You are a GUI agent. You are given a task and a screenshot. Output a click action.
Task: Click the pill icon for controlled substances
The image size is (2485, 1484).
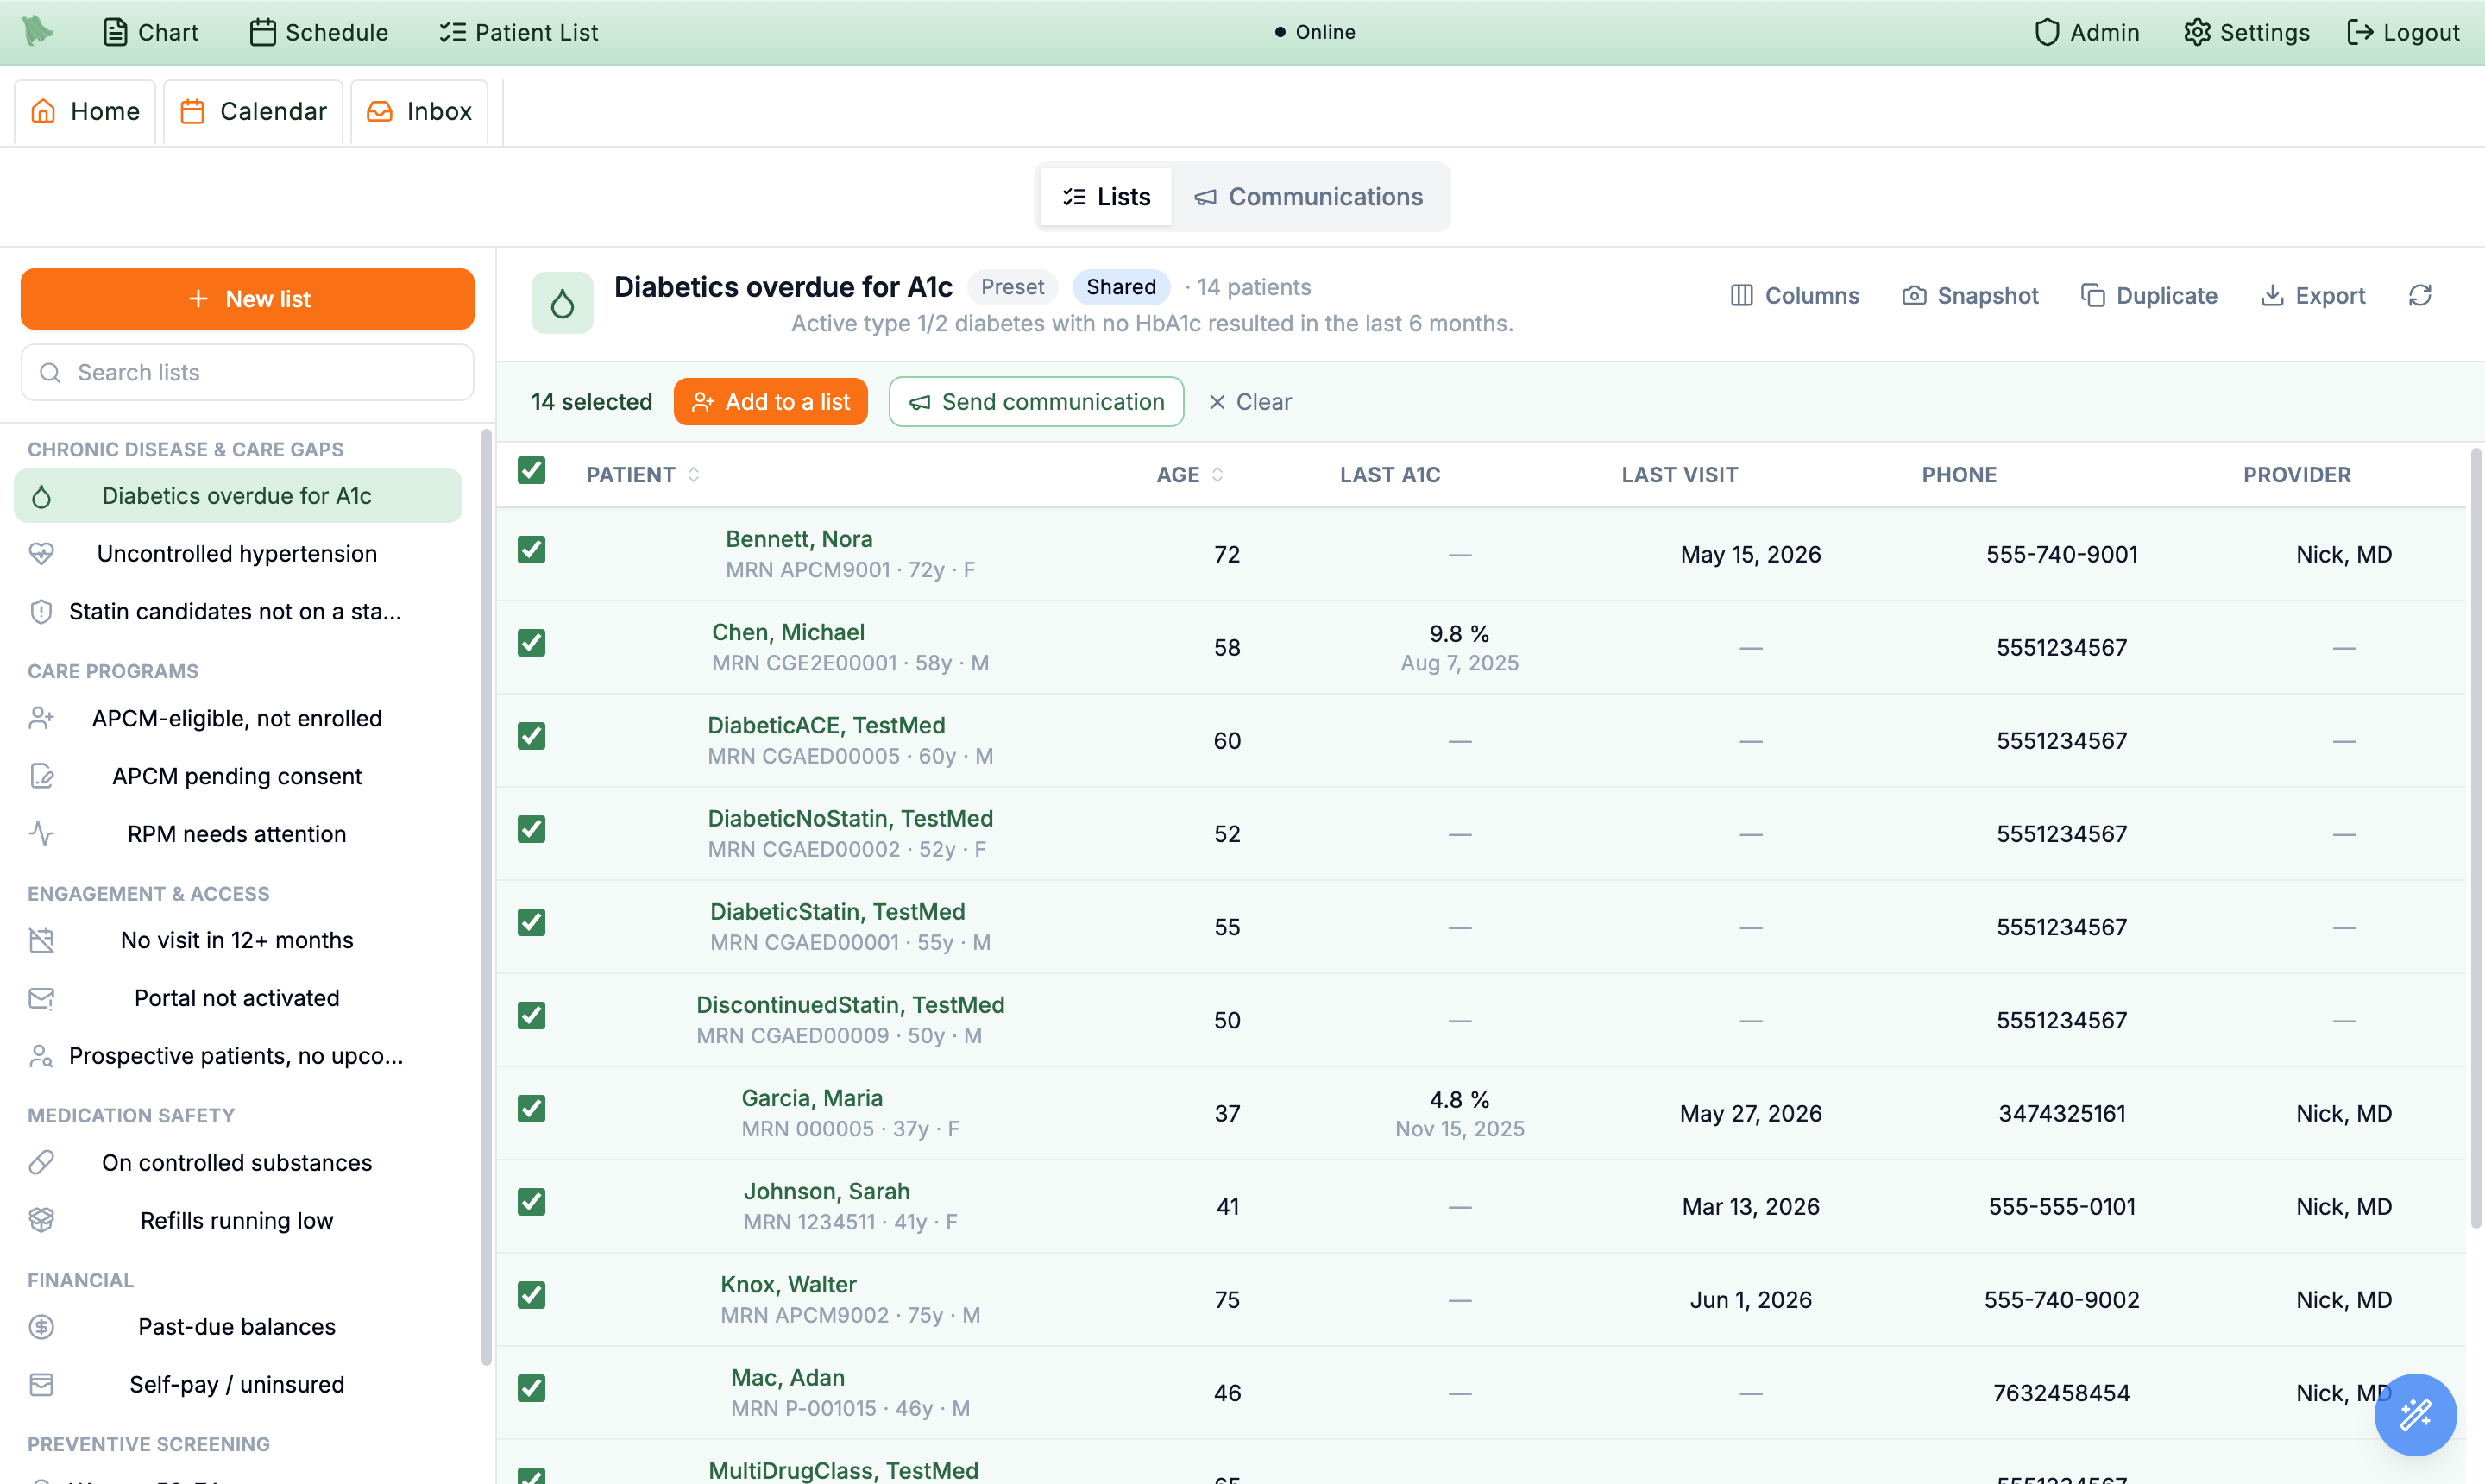pos(41,1162)
